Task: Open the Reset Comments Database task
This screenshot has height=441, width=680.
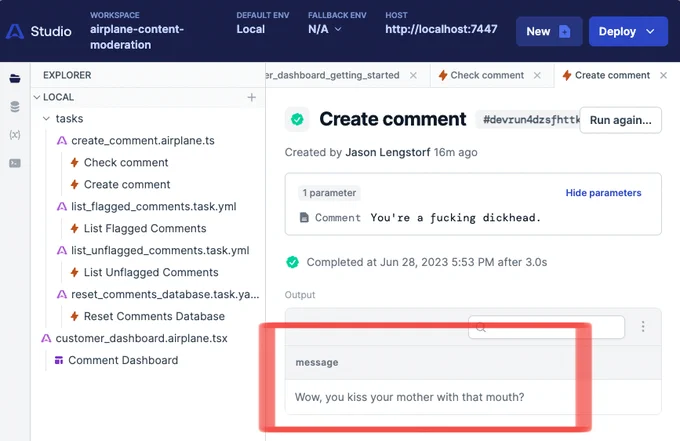Action: tap(154, 317)
